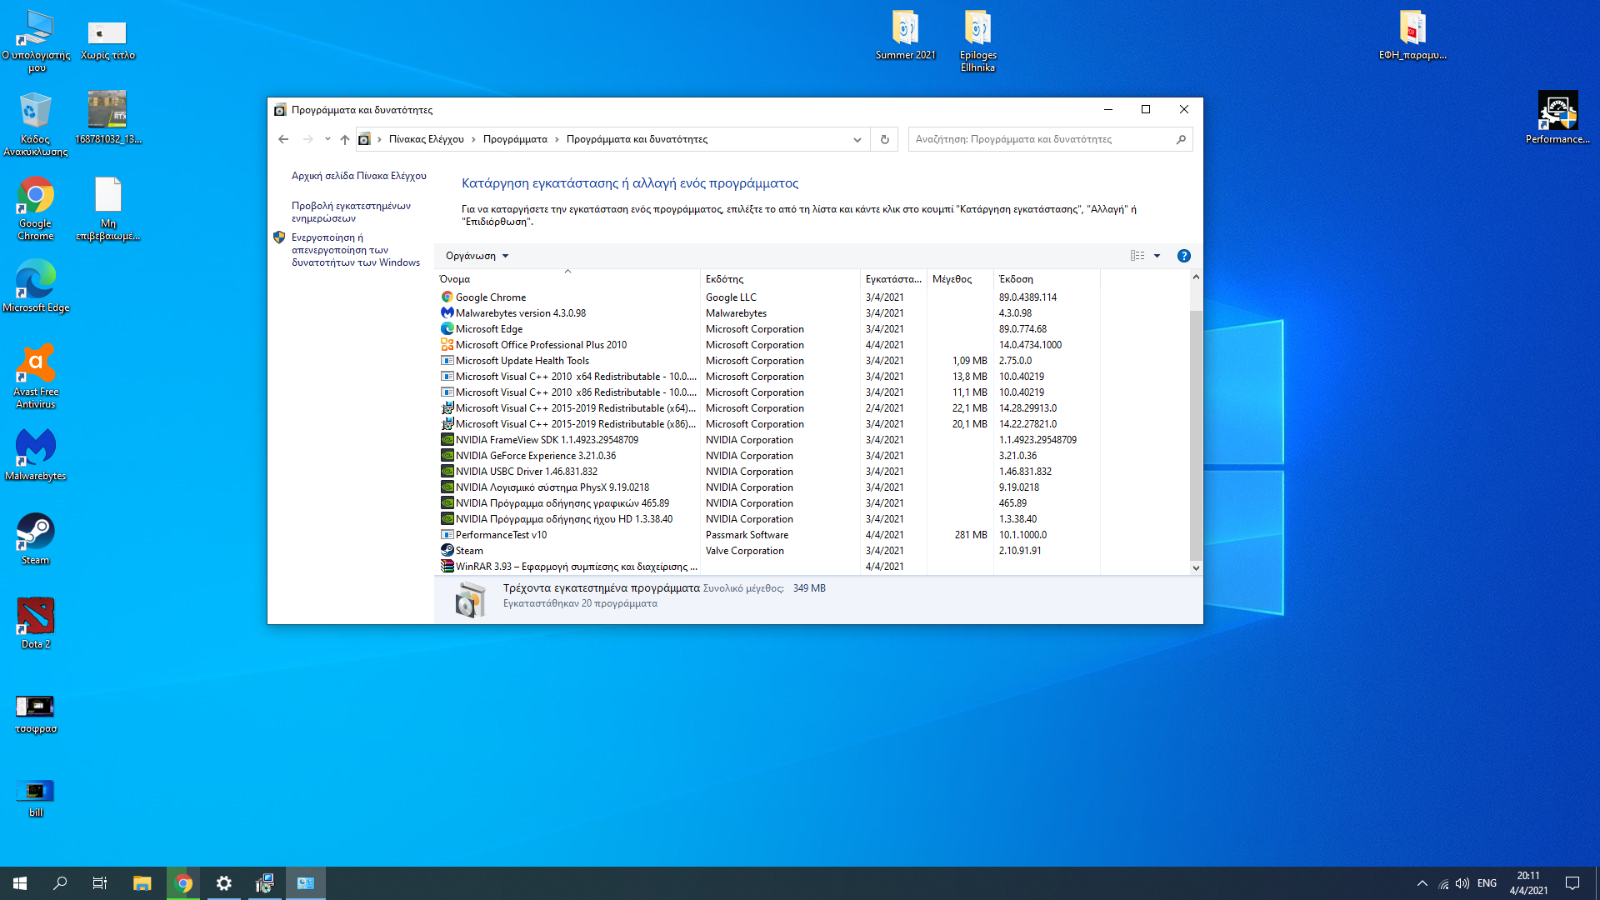
Task: Open the Windows Start menu
Action: 20,883
